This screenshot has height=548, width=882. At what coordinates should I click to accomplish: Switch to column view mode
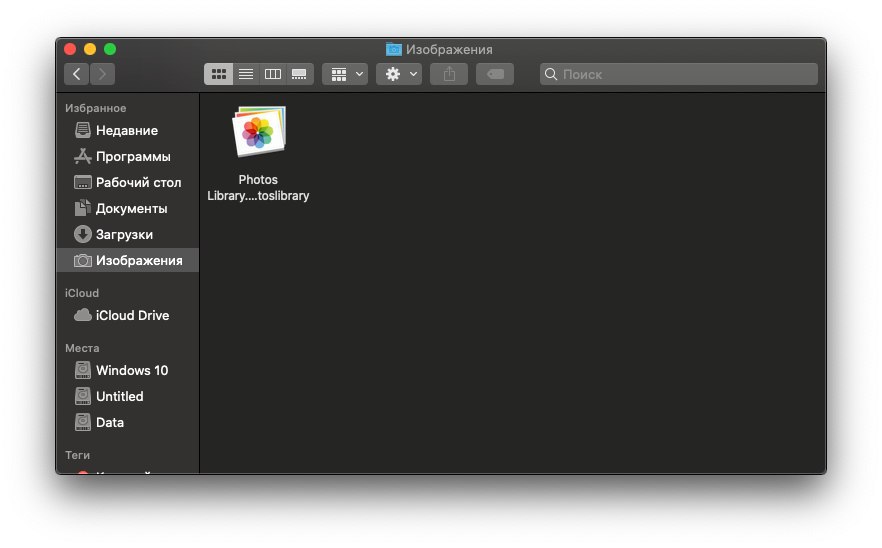(x=273, y=74)
